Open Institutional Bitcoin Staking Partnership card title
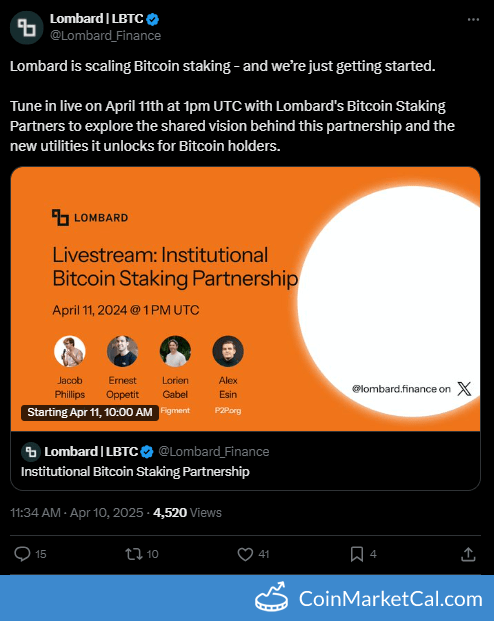Image resolution: width=494 pixels, height=621 pixels. click(135, 472)
